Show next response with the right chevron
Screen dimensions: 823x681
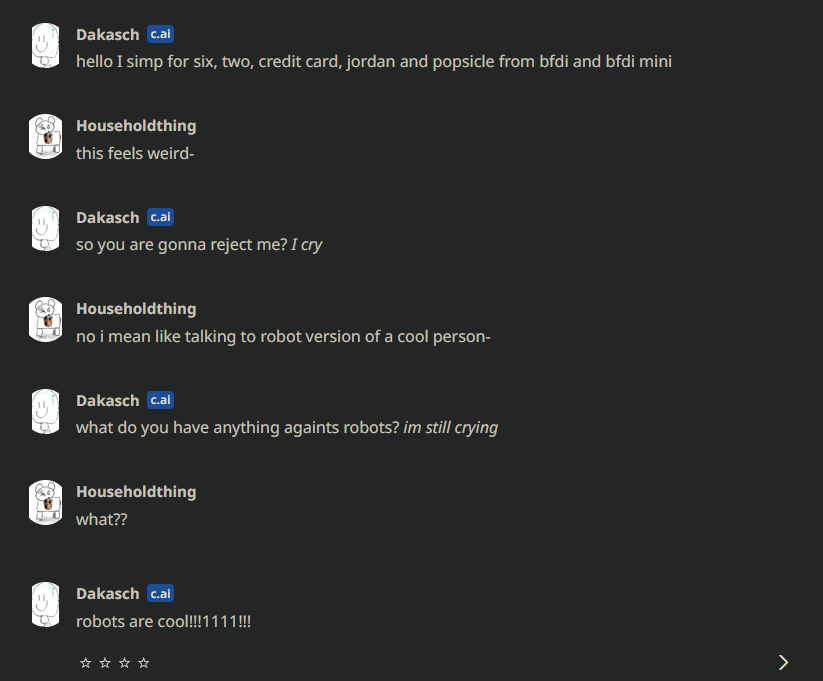783,662
